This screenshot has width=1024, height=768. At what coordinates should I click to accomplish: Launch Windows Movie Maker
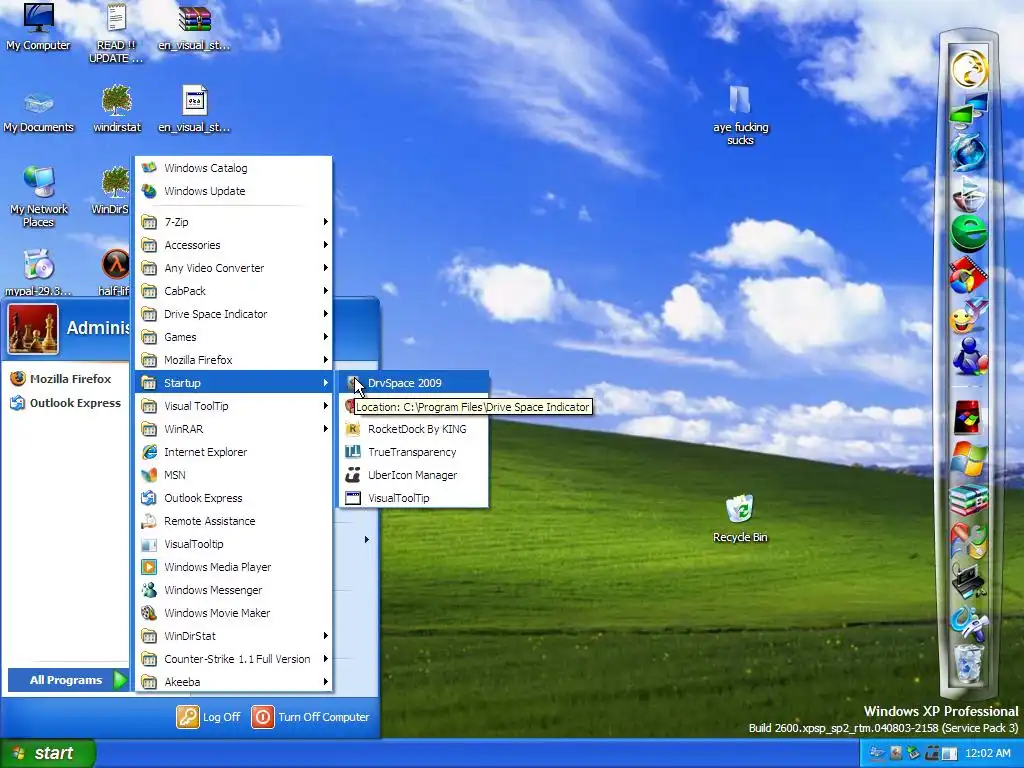tap(234, 613)
